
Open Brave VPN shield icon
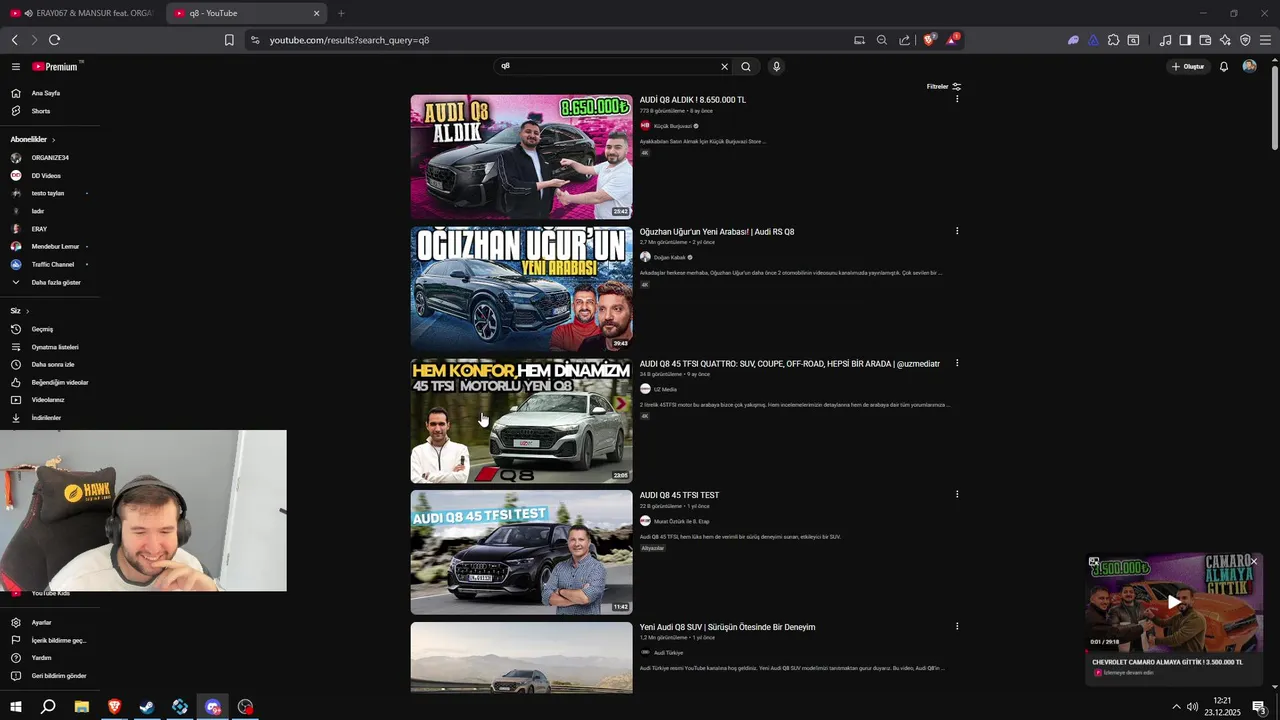coord(1245,40)
